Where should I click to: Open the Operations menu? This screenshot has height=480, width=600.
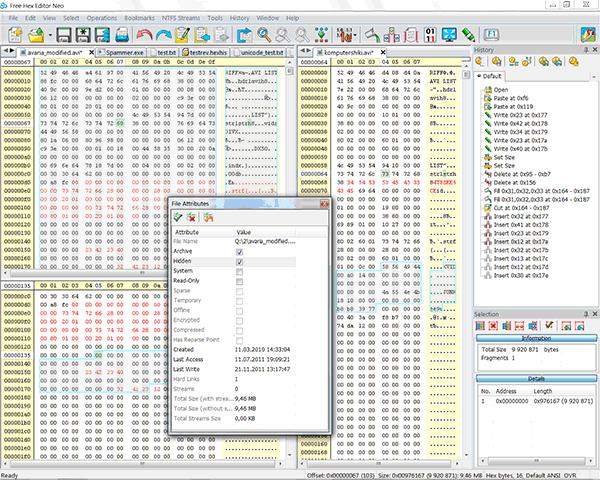(x=102, y=18)
